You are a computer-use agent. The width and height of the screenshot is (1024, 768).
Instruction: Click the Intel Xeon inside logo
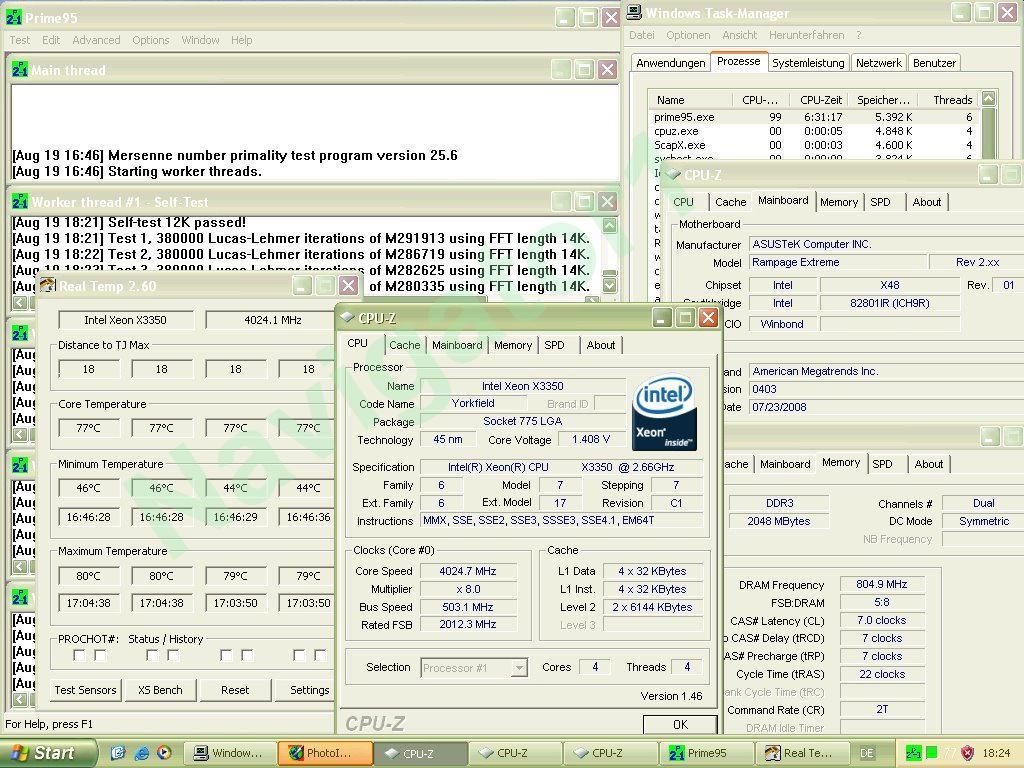coord(664,411)
